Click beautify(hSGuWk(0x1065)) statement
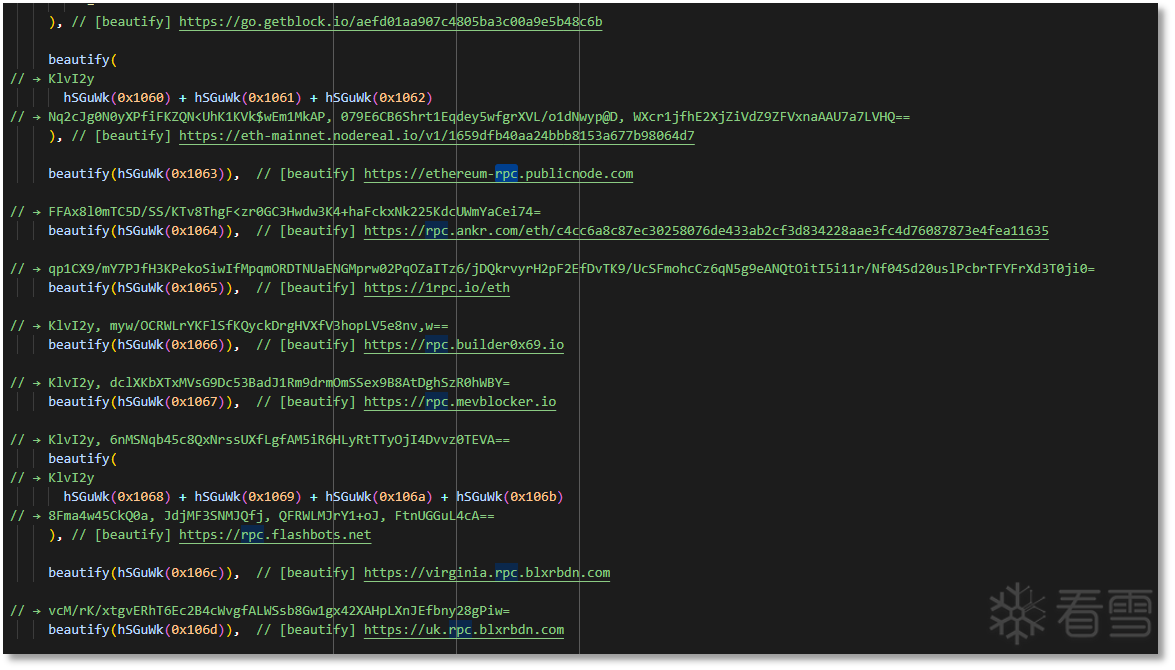1175x670 pixels. 144,288
